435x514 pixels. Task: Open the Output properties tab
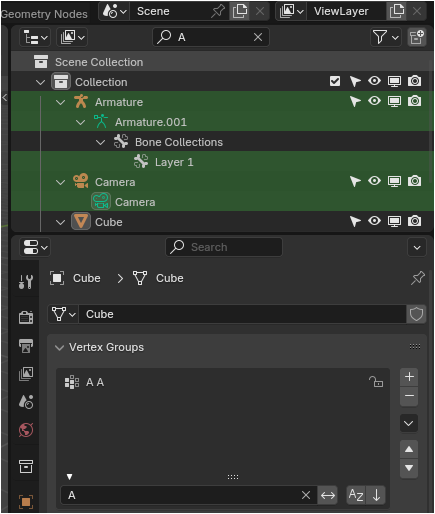point(26,346)
